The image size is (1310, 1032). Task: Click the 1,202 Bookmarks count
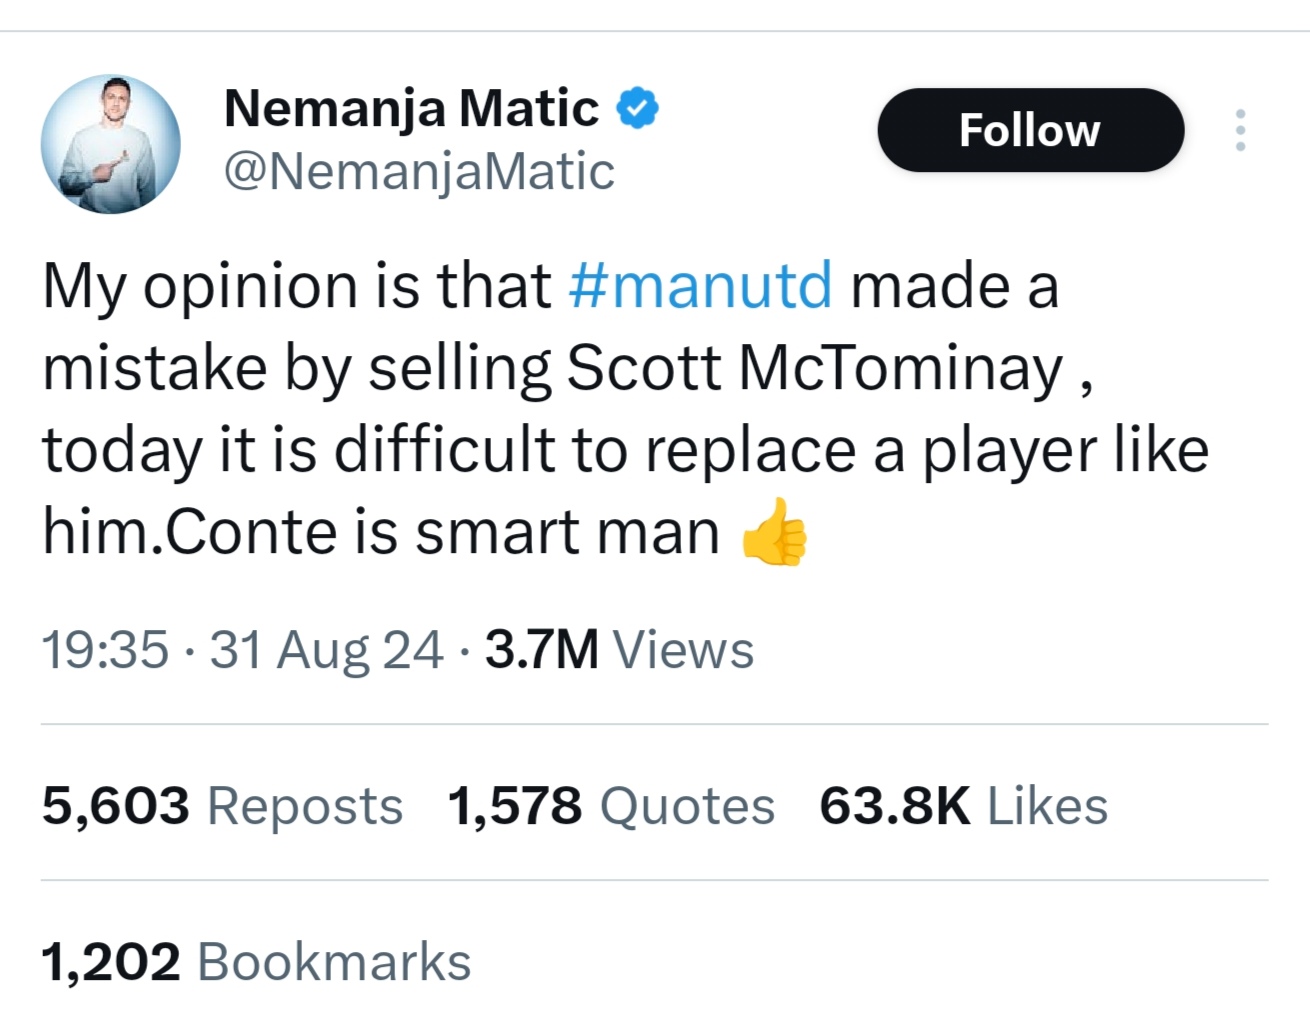[256, 962]
